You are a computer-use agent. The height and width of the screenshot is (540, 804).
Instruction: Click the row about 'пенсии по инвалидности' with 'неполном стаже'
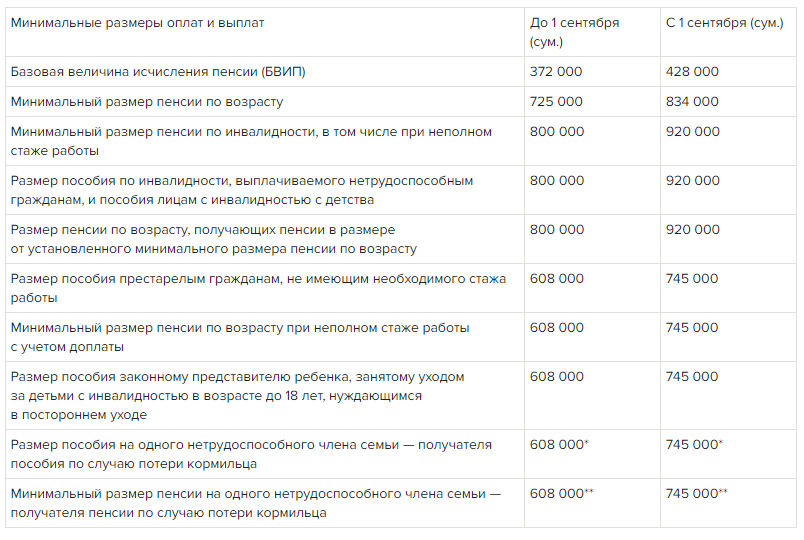[x=401, y=141]
